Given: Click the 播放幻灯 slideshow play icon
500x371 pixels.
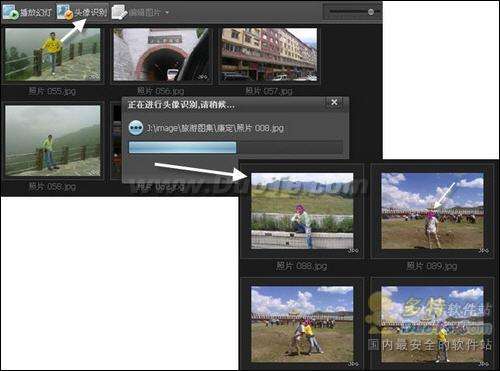Looking at the screenshot, I should point(10,12).
